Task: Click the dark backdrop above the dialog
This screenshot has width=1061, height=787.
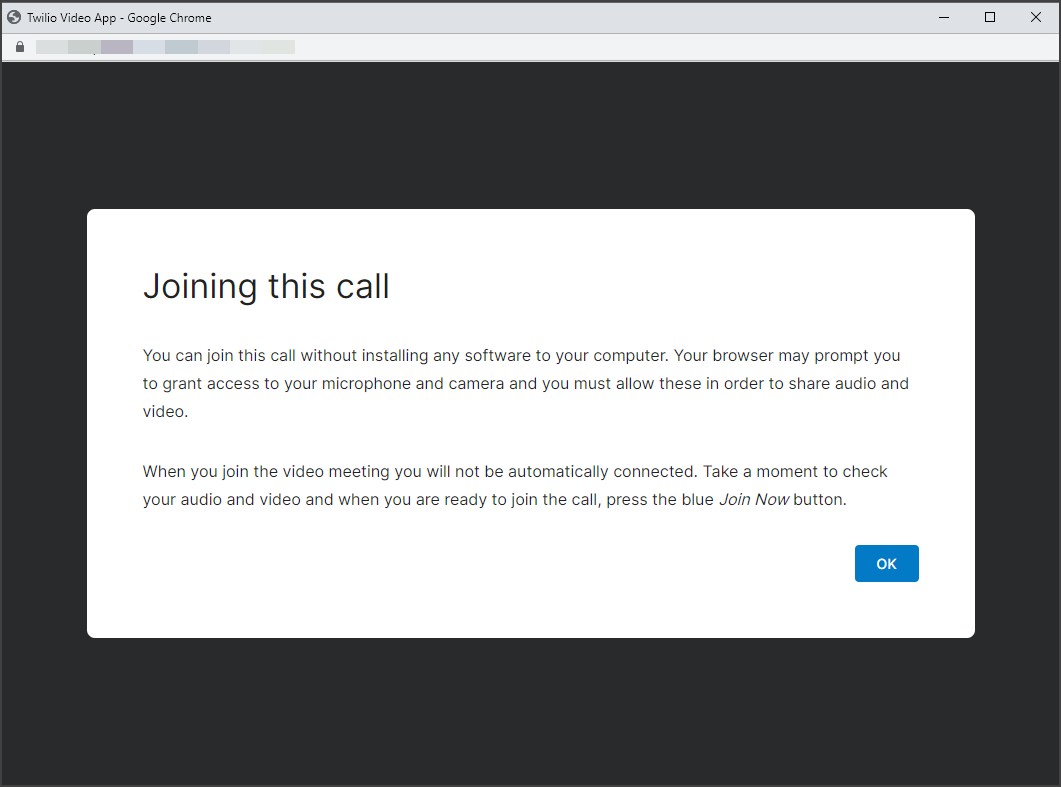Action: [x=530, y=135]
